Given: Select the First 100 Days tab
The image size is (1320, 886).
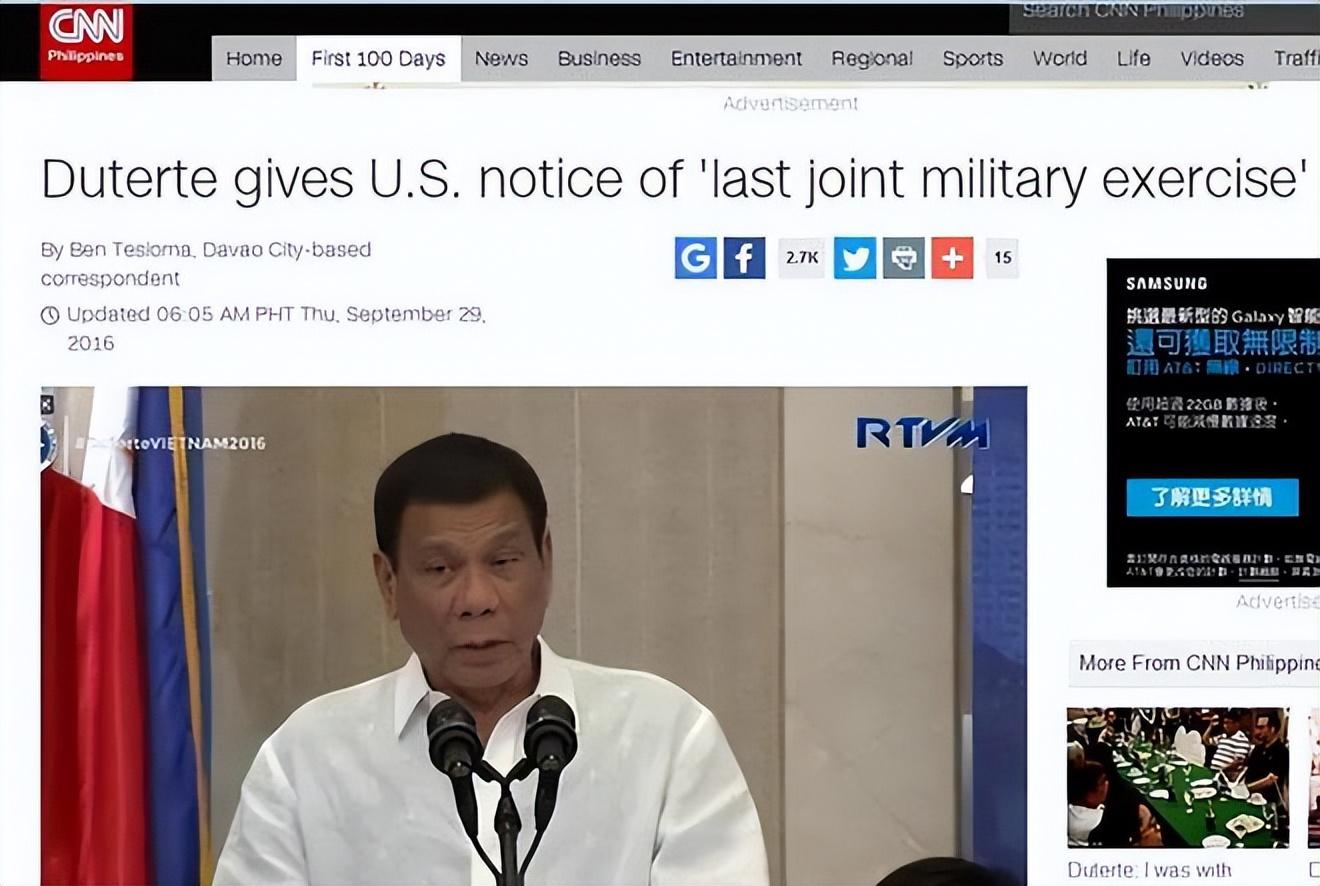Looking at the screenshot, I should click(x=378, y=59).
